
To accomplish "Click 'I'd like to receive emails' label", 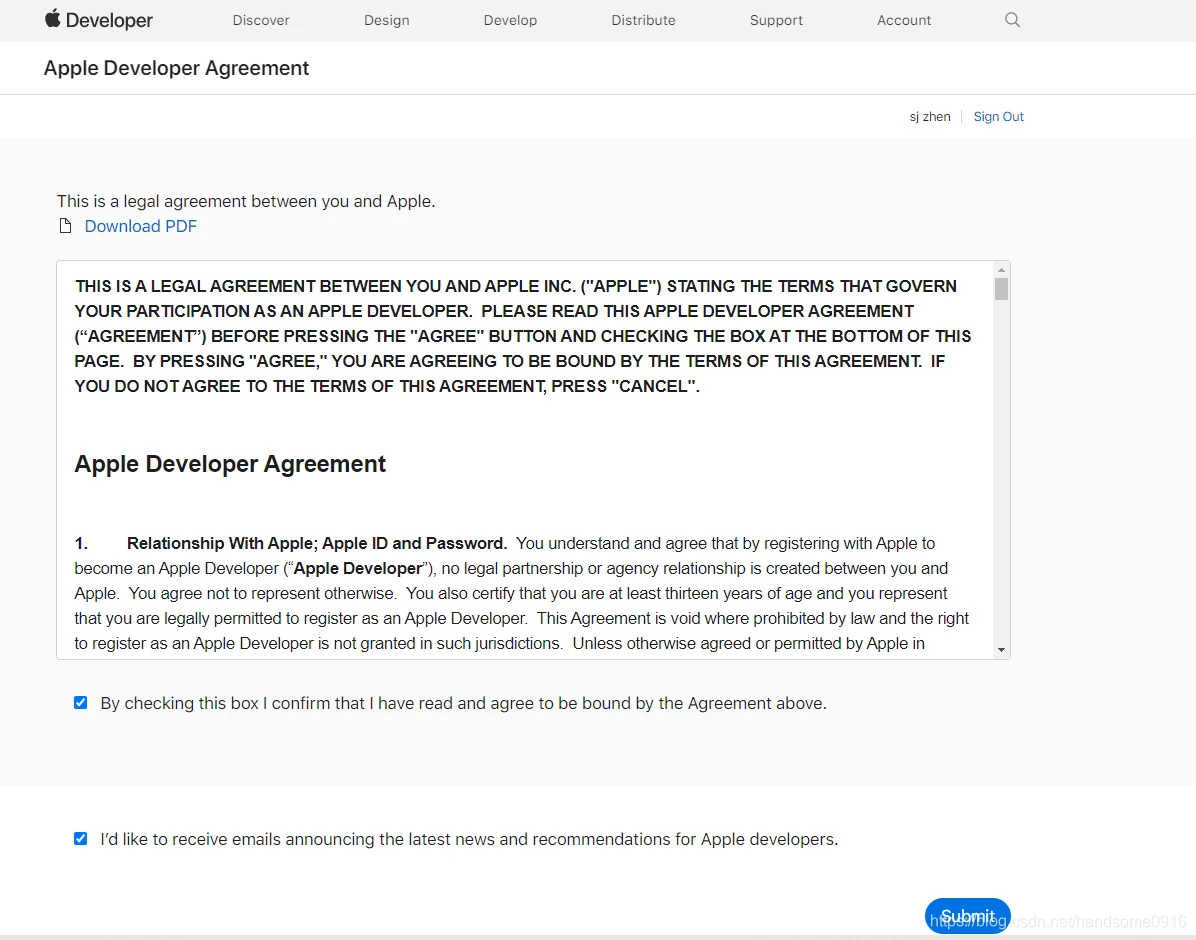I will pyautogui.click(x=469, y=839).
